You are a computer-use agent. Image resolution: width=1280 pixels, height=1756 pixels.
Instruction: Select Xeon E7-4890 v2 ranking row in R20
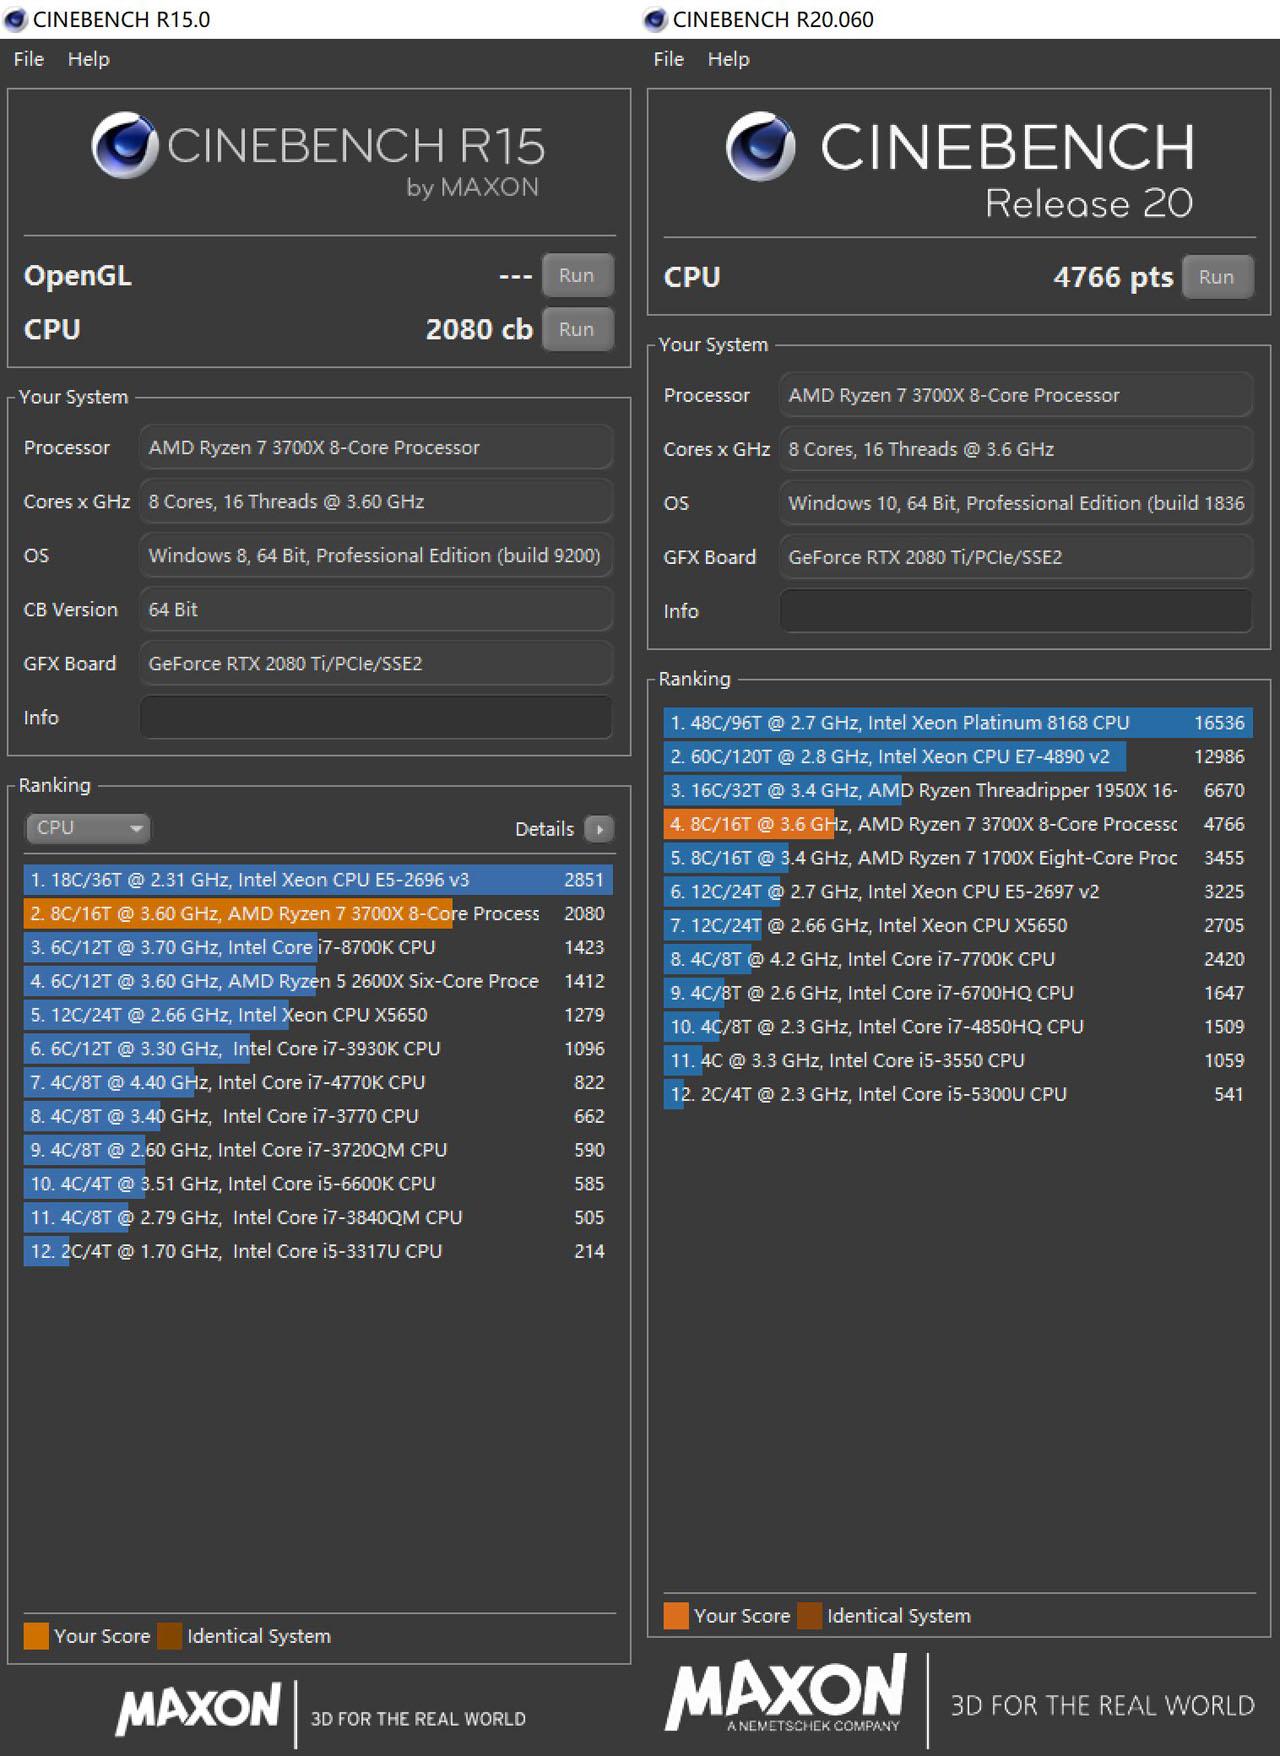coord(958,757)
